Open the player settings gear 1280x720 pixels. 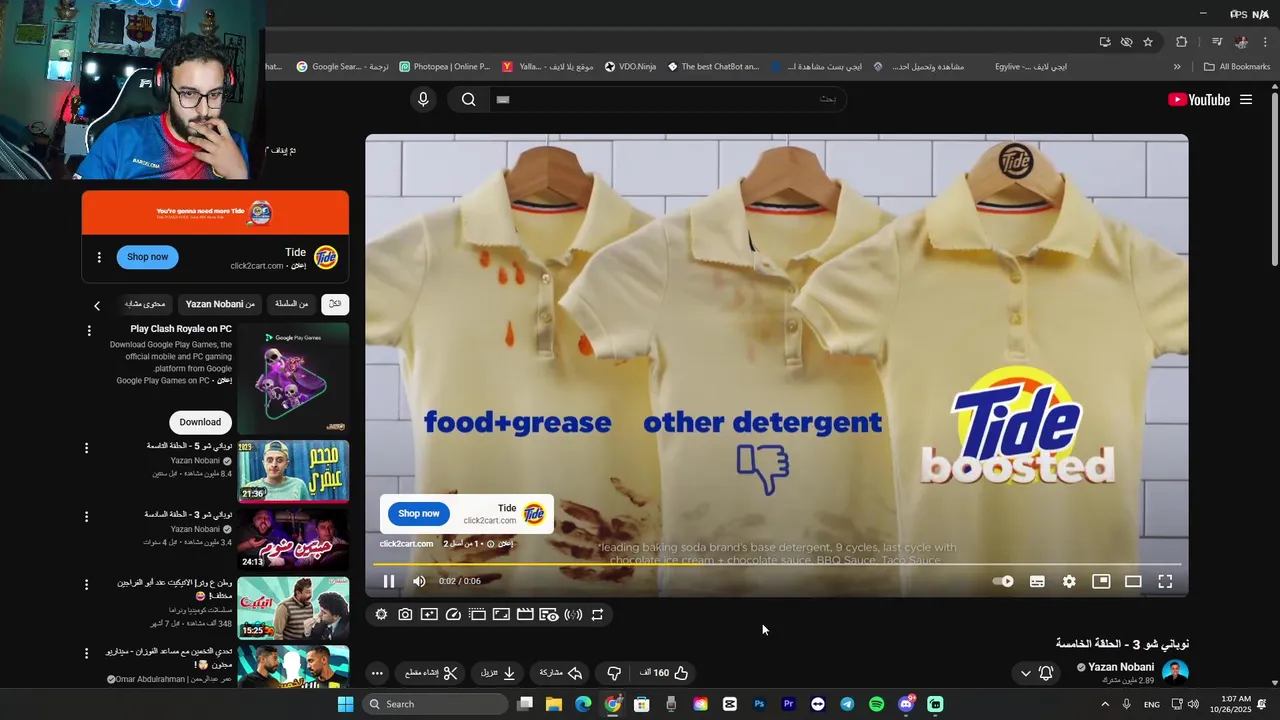1069,581
